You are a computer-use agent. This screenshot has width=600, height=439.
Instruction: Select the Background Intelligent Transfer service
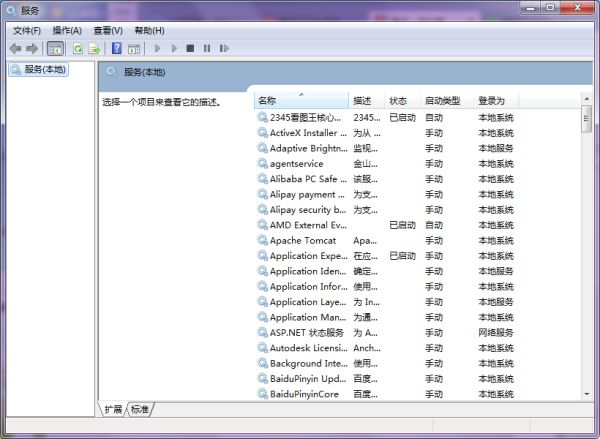(386, 363)
